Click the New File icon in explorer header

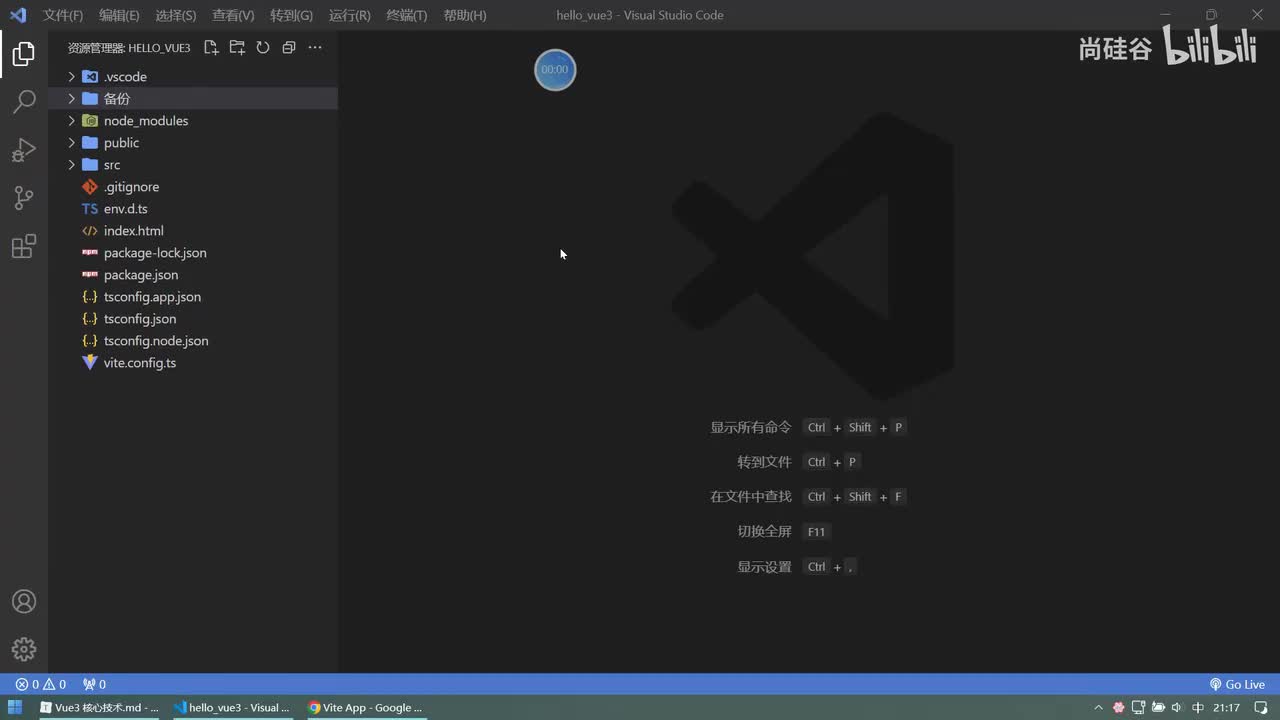tap(211, 47)
